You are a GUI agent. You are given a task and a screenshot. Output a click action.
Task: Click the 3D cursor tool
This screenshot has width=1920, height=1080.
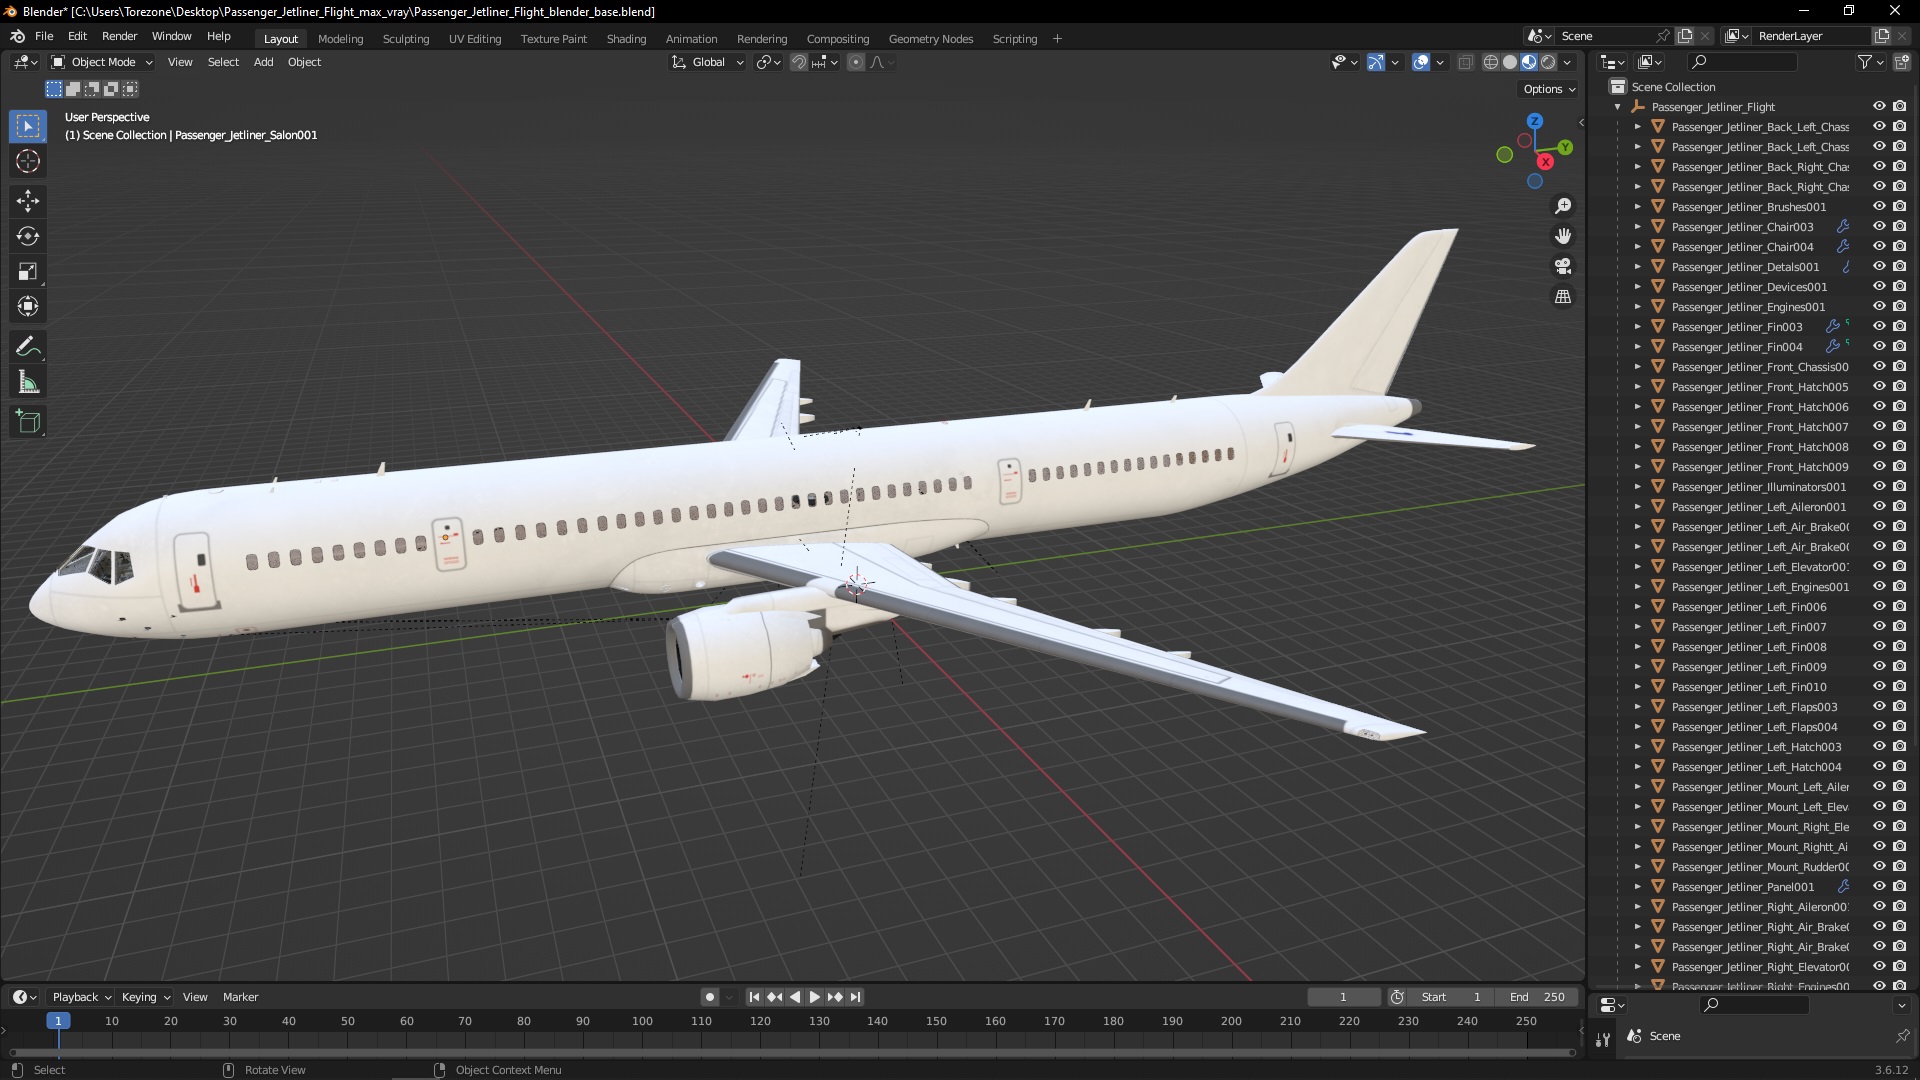click(x=28, y=161)
